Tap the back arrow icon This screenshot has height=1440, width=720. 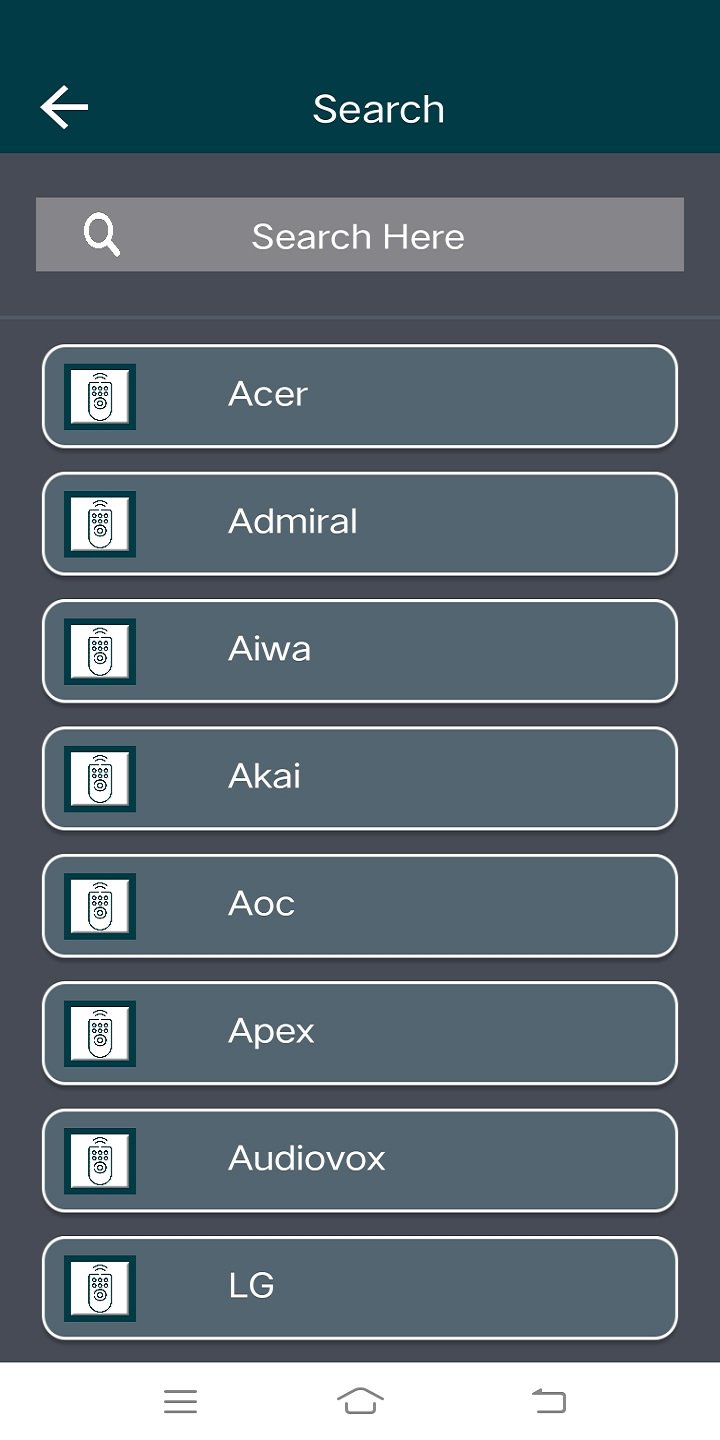(x=64, y=108)
